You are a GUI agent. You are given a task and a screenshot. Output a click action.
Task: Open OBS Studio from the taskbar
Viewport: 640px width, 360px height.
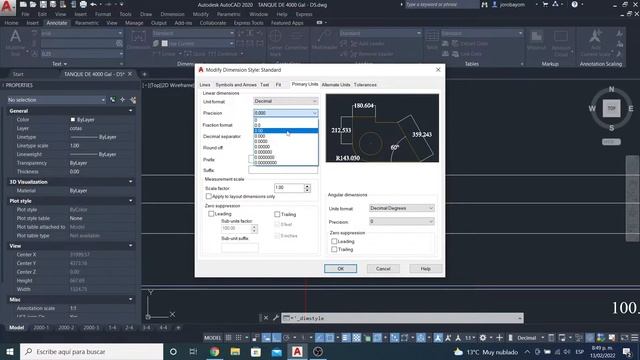click(318, 351)
